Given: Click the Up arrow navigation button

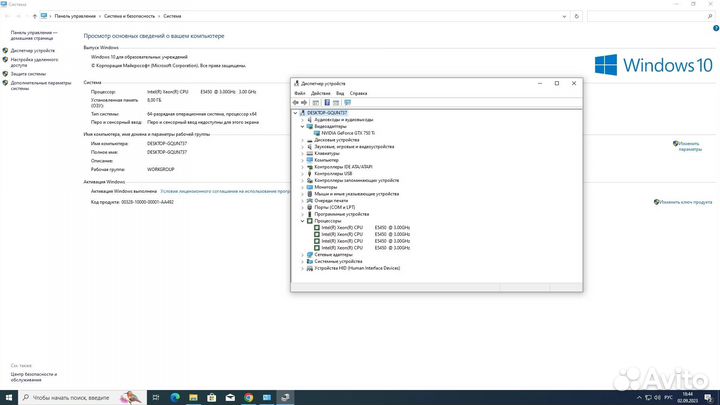Looking at the screenshot, I should tap(34, 16).
